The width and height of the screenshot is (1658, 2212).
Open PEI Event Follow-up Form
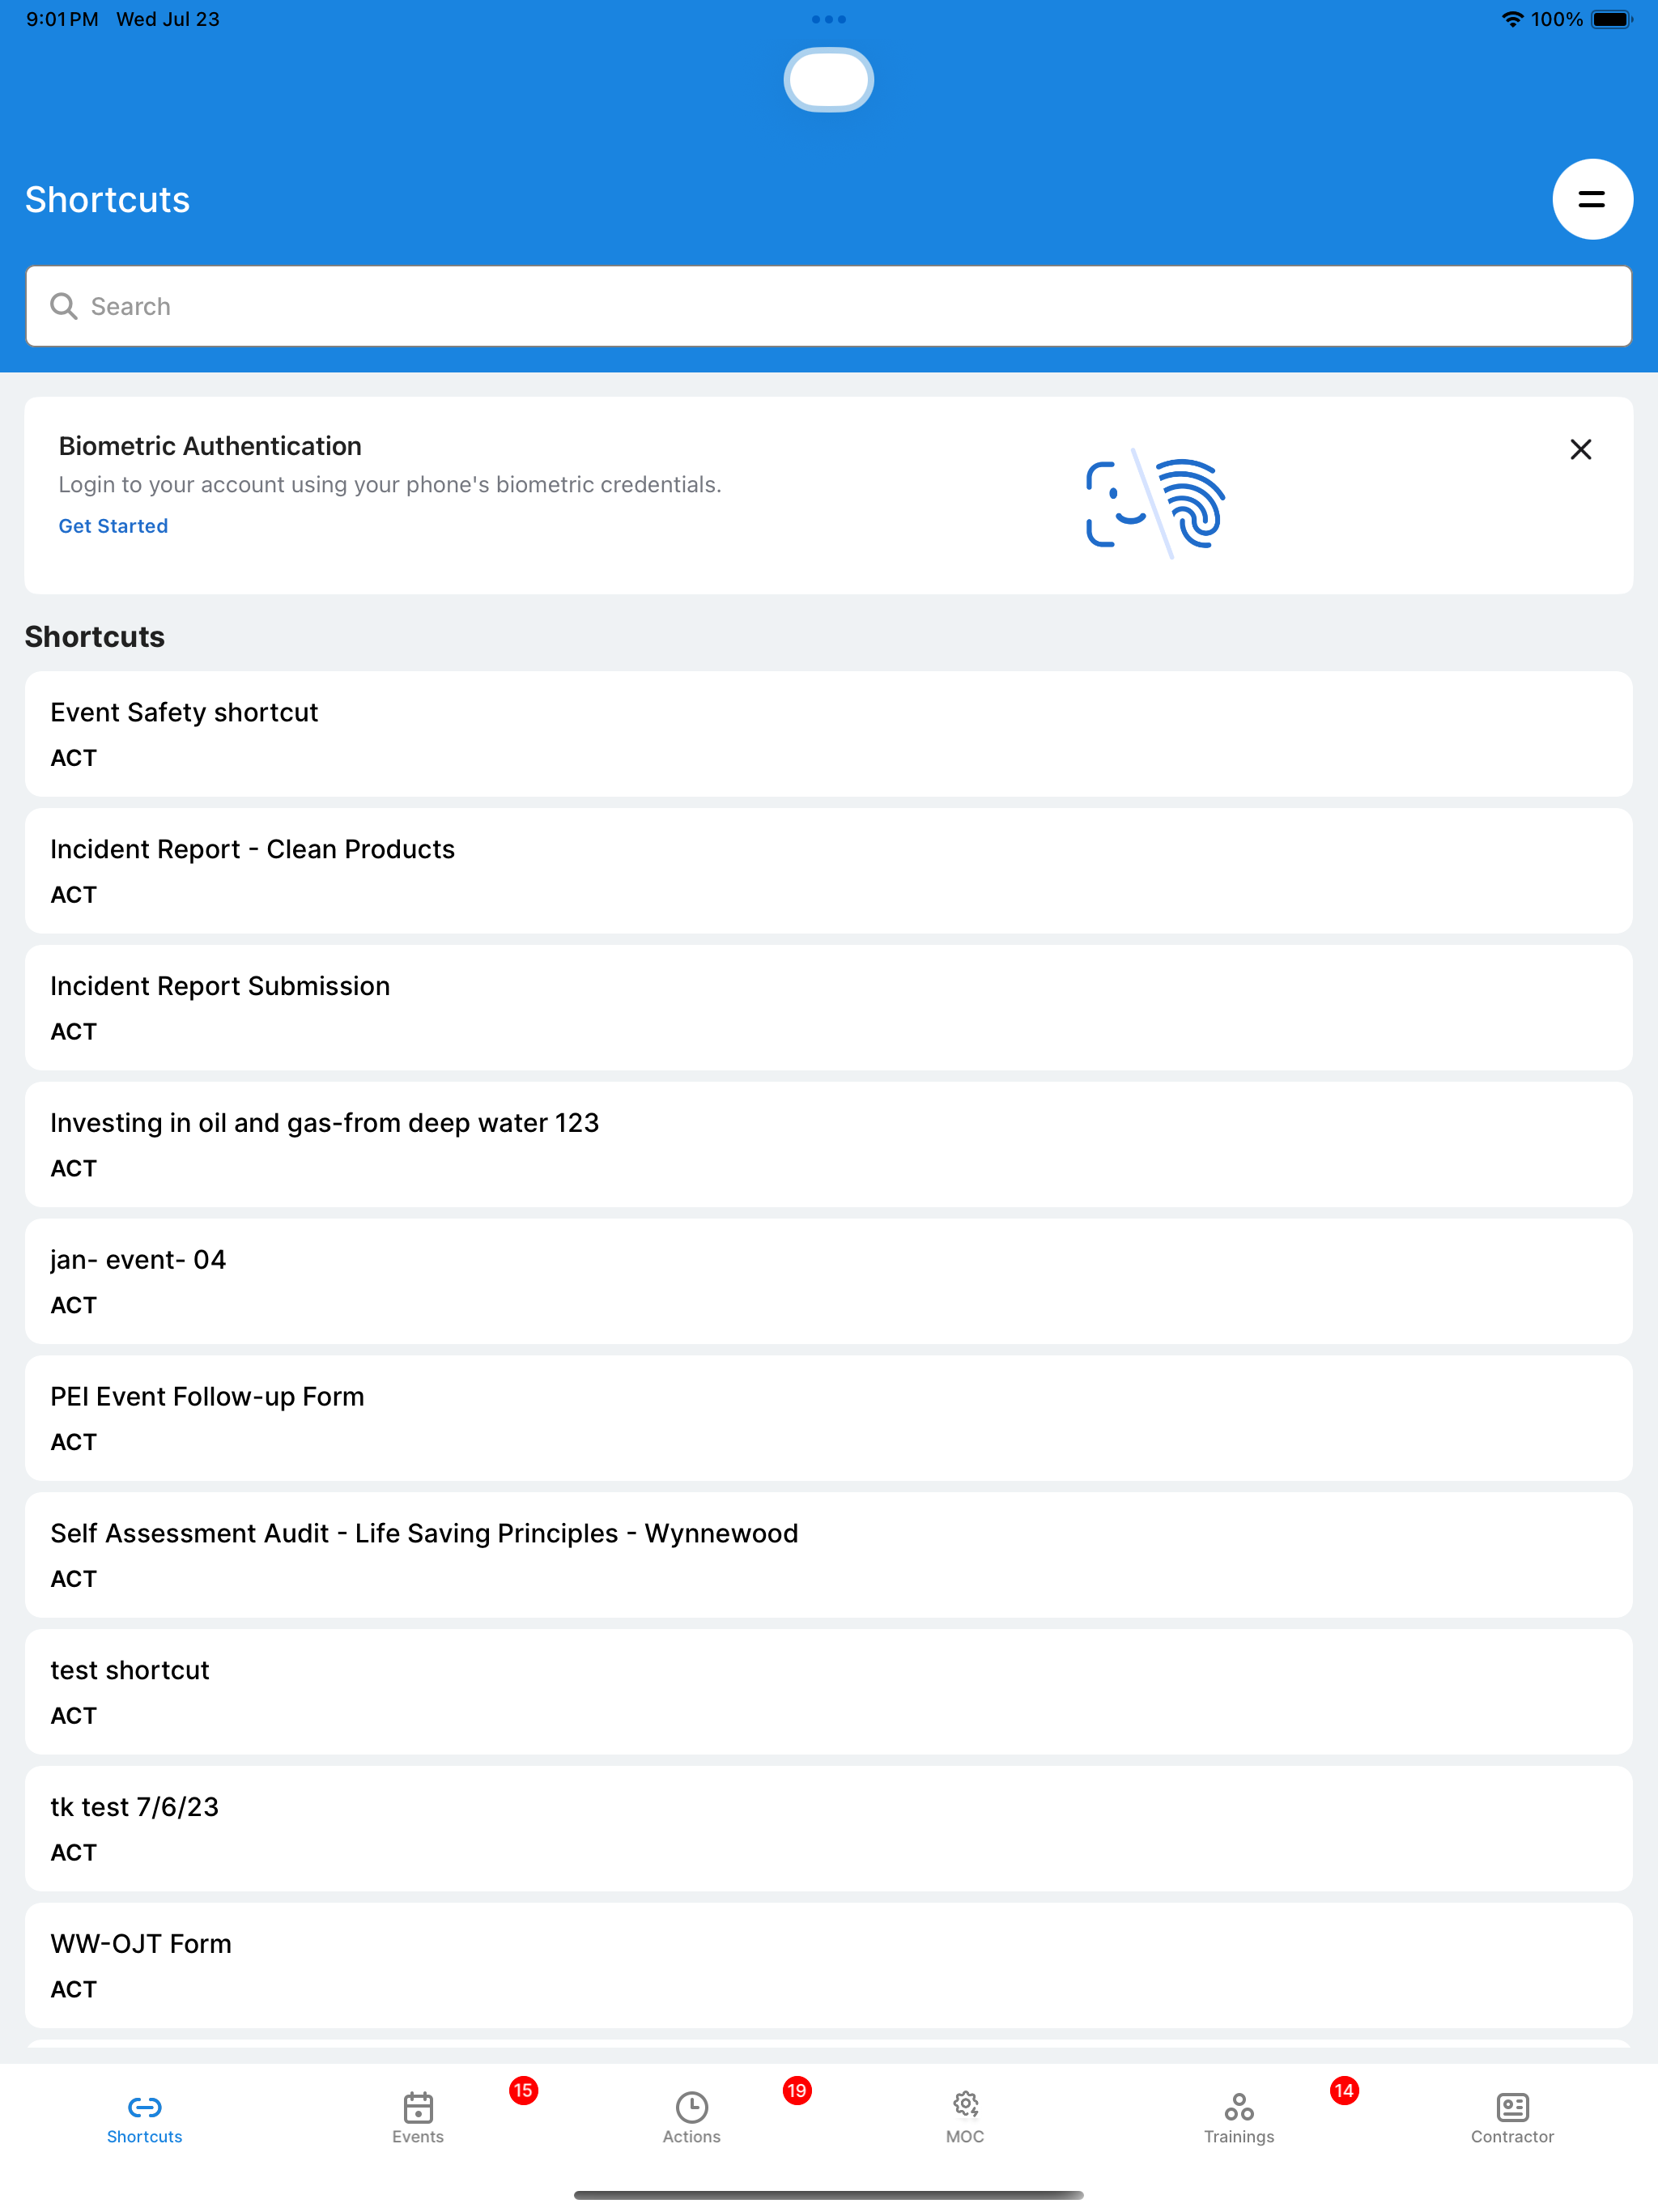click(828, 1419)
